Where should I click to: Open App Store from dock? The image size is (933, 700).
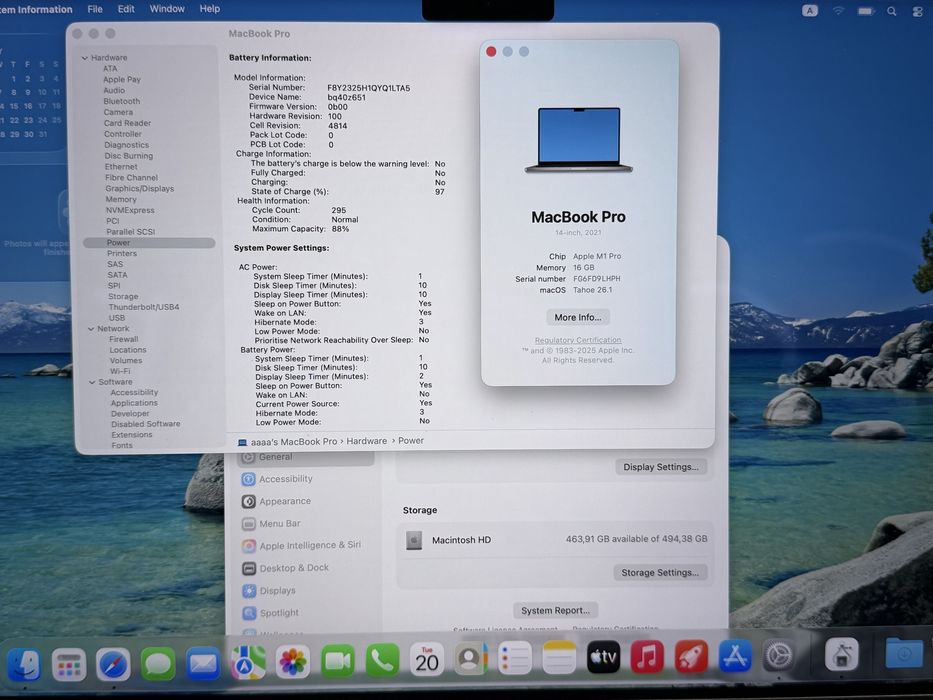(735, 655)
